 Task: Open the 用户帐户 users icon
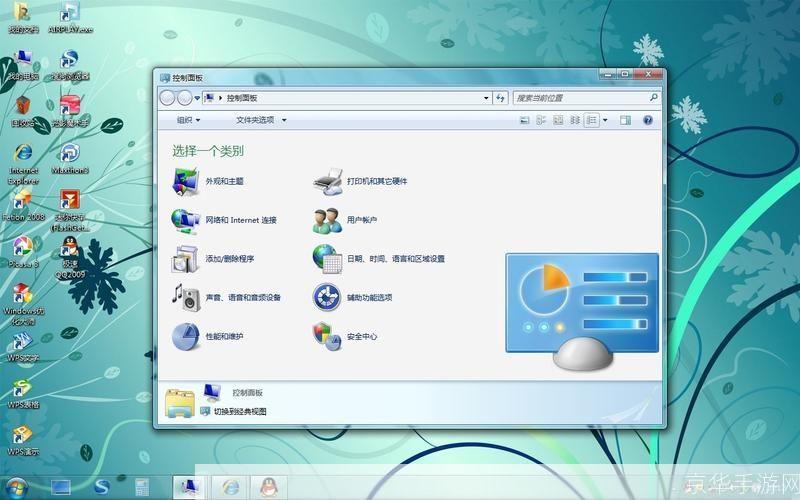(328, 220)
